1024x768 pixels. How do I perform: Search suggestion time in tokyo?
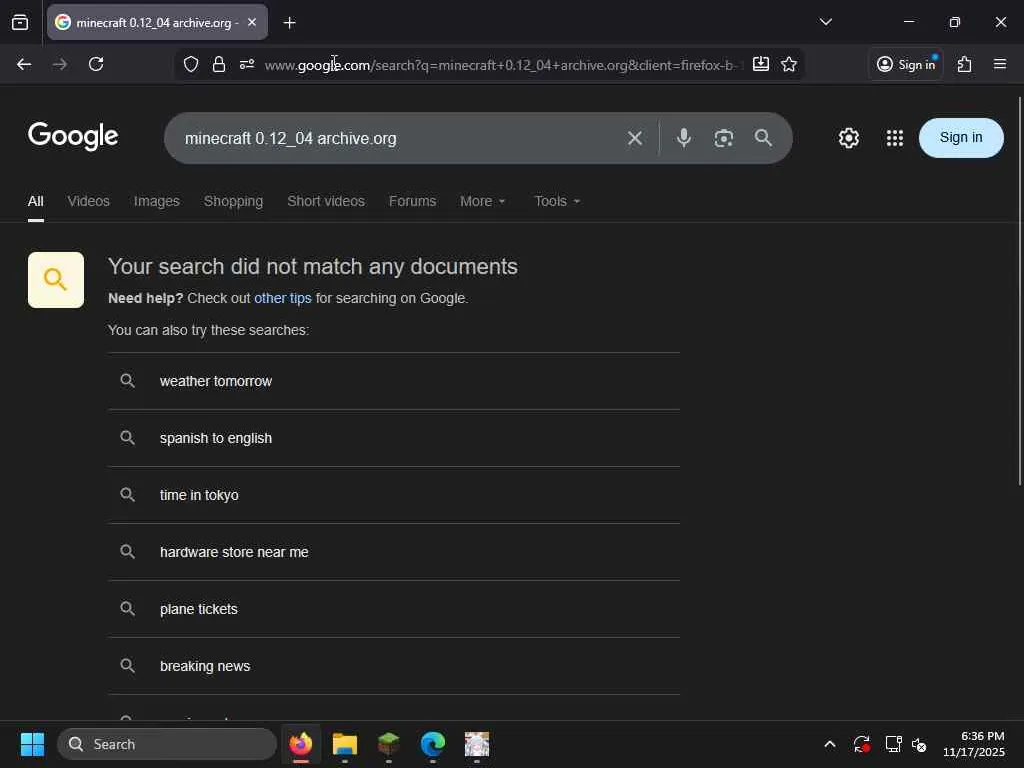394,495
